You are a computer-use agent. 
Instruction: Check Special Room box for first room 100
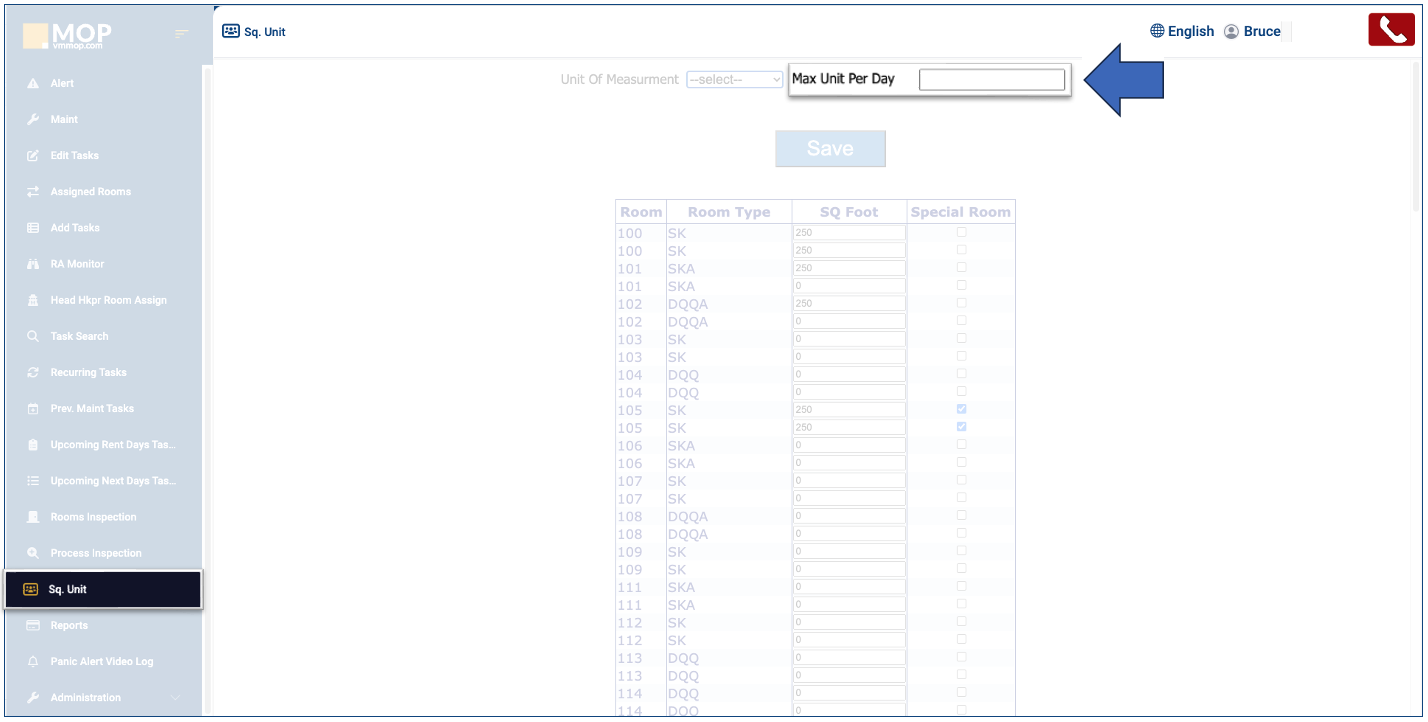tap(961, 233)
